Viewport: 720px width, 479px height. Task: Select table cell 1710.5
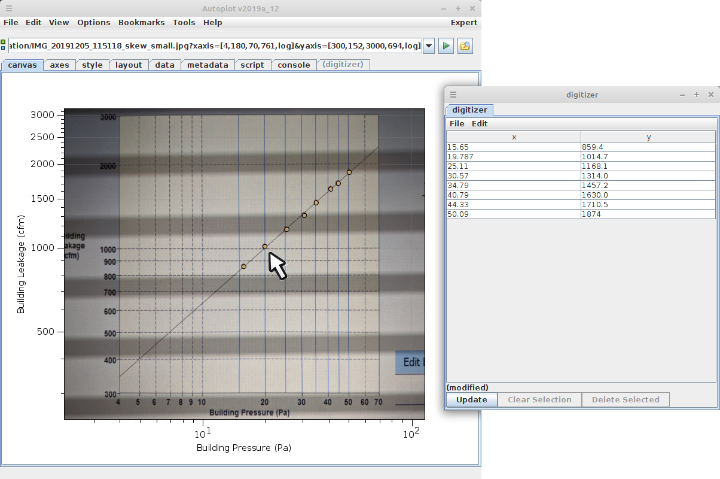tap(648, 205)
